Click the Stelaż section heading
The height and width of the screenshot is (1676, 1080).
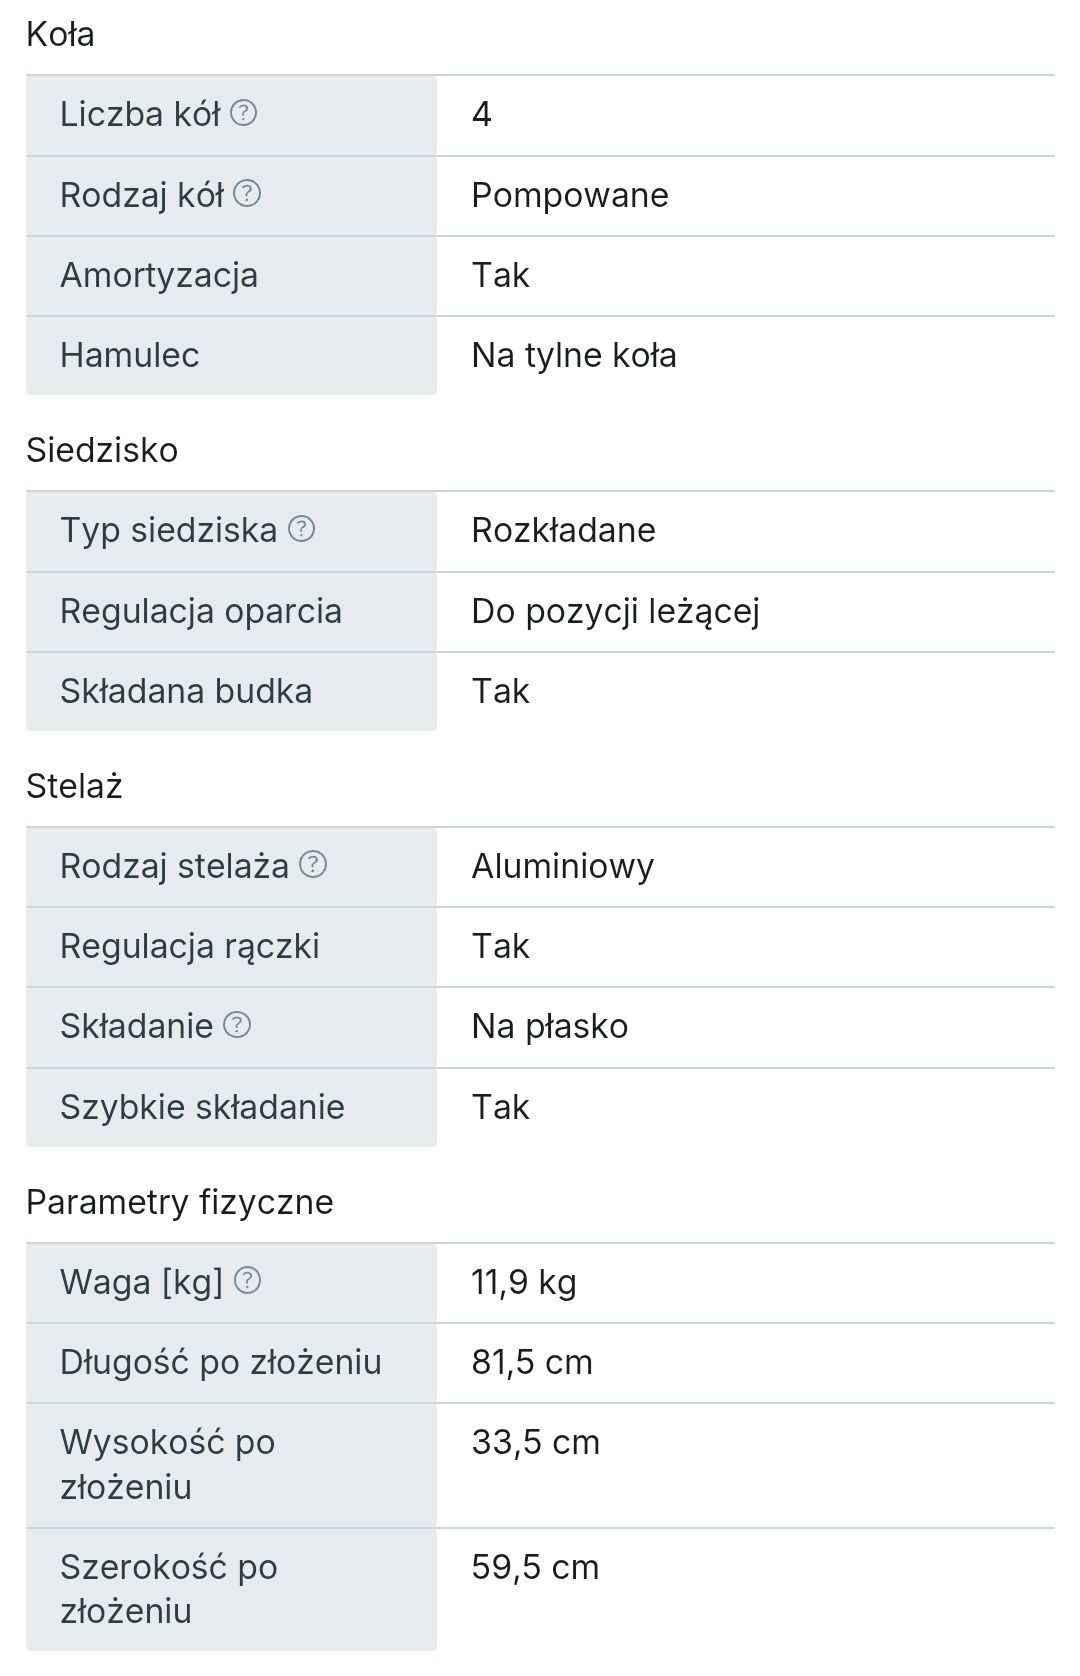tap(74, 786)
